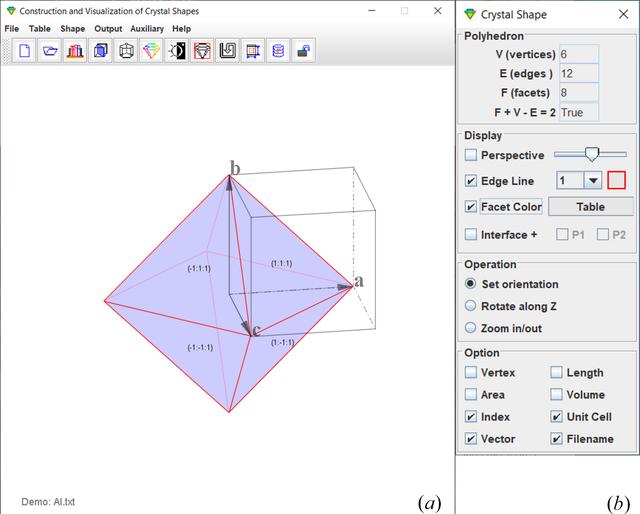
Task: Click the blue database cylinder icon
Action: point(278,51)
